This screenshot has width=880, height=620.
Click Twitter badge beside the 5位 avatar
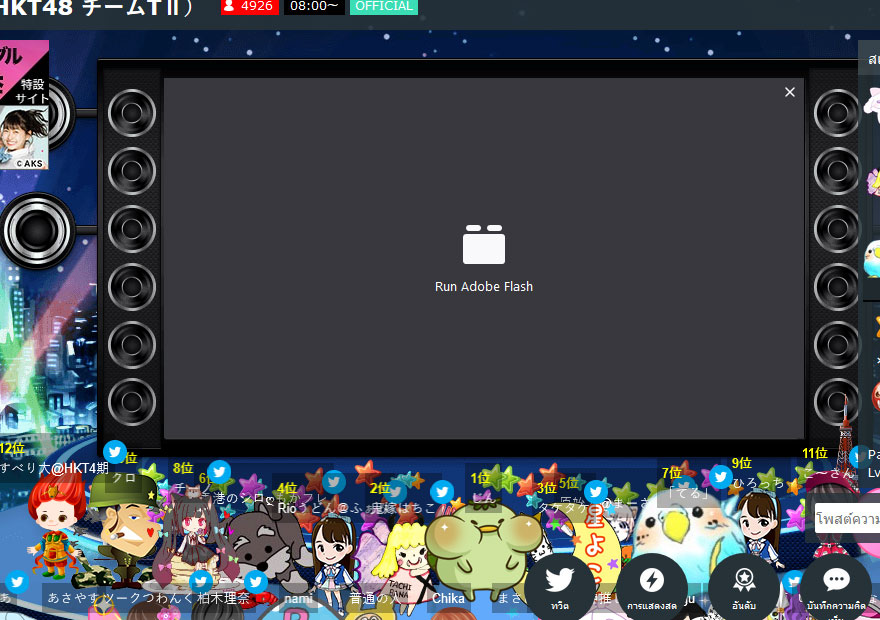[x=595, y=492]
